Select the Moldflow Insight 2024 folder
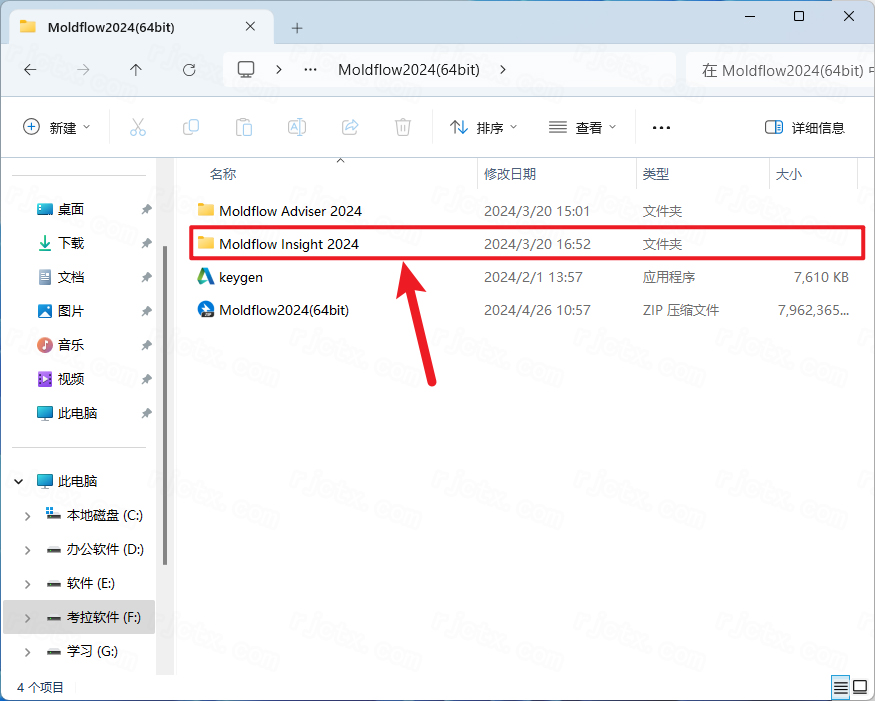Image resolution: width=875 pixels, height=701 pixels. 289,244
